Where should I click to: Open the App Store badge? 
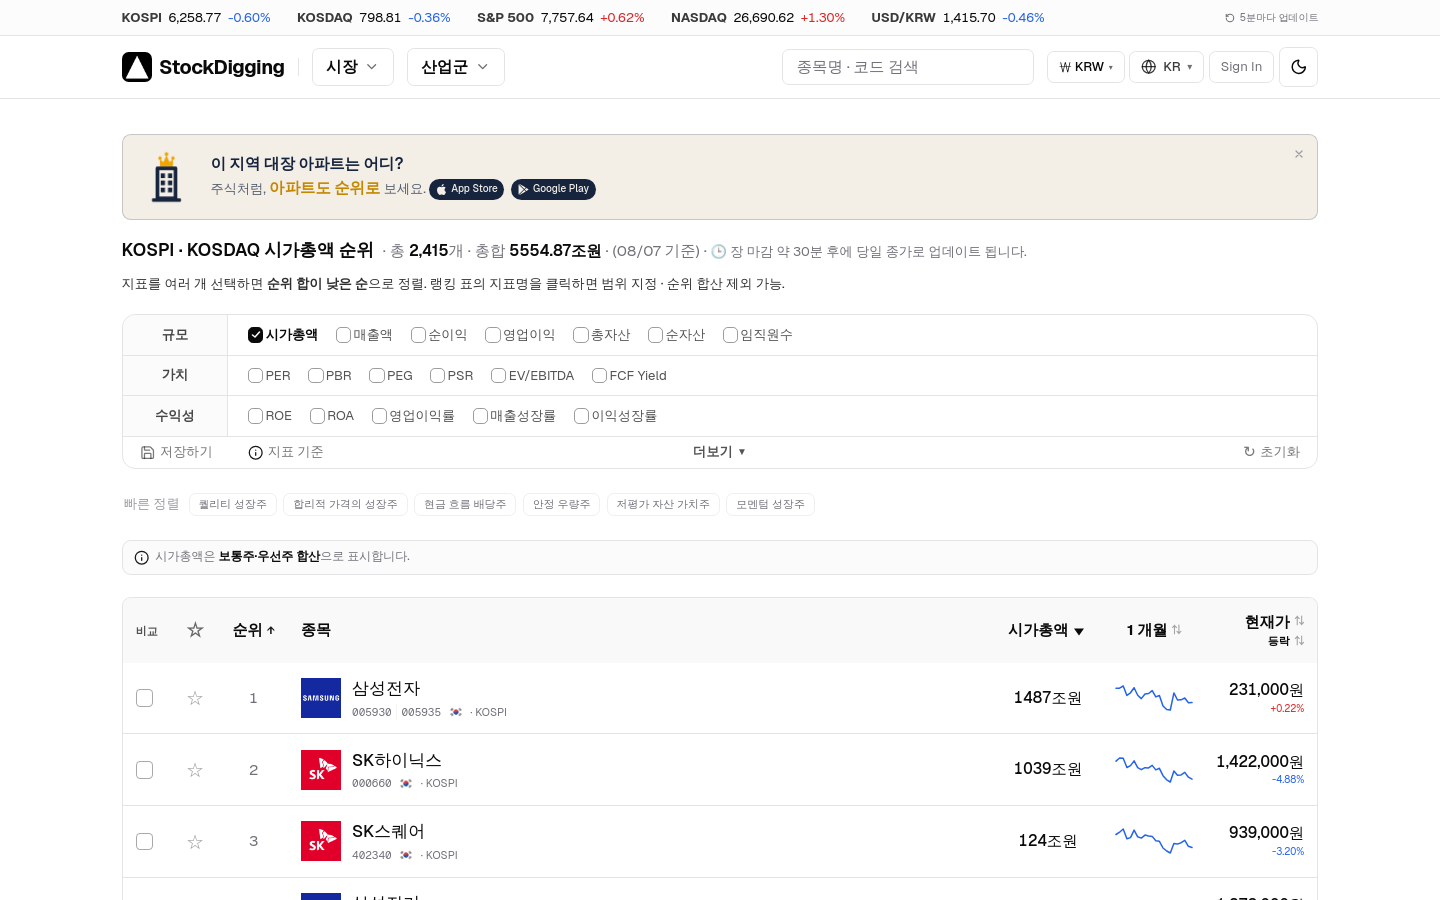[466, 189]
